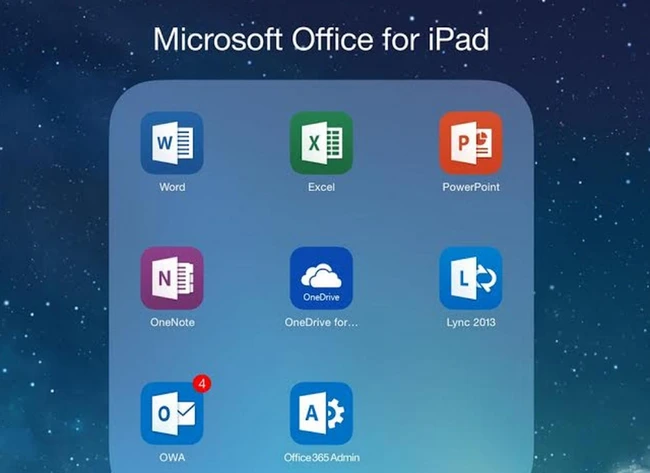Tap the 'OneNote' label text

pos(172,322)
